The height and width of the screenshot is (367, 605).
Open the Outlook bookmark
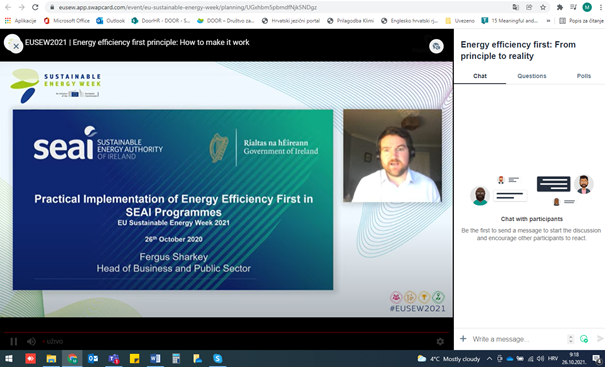click(111, 21)
